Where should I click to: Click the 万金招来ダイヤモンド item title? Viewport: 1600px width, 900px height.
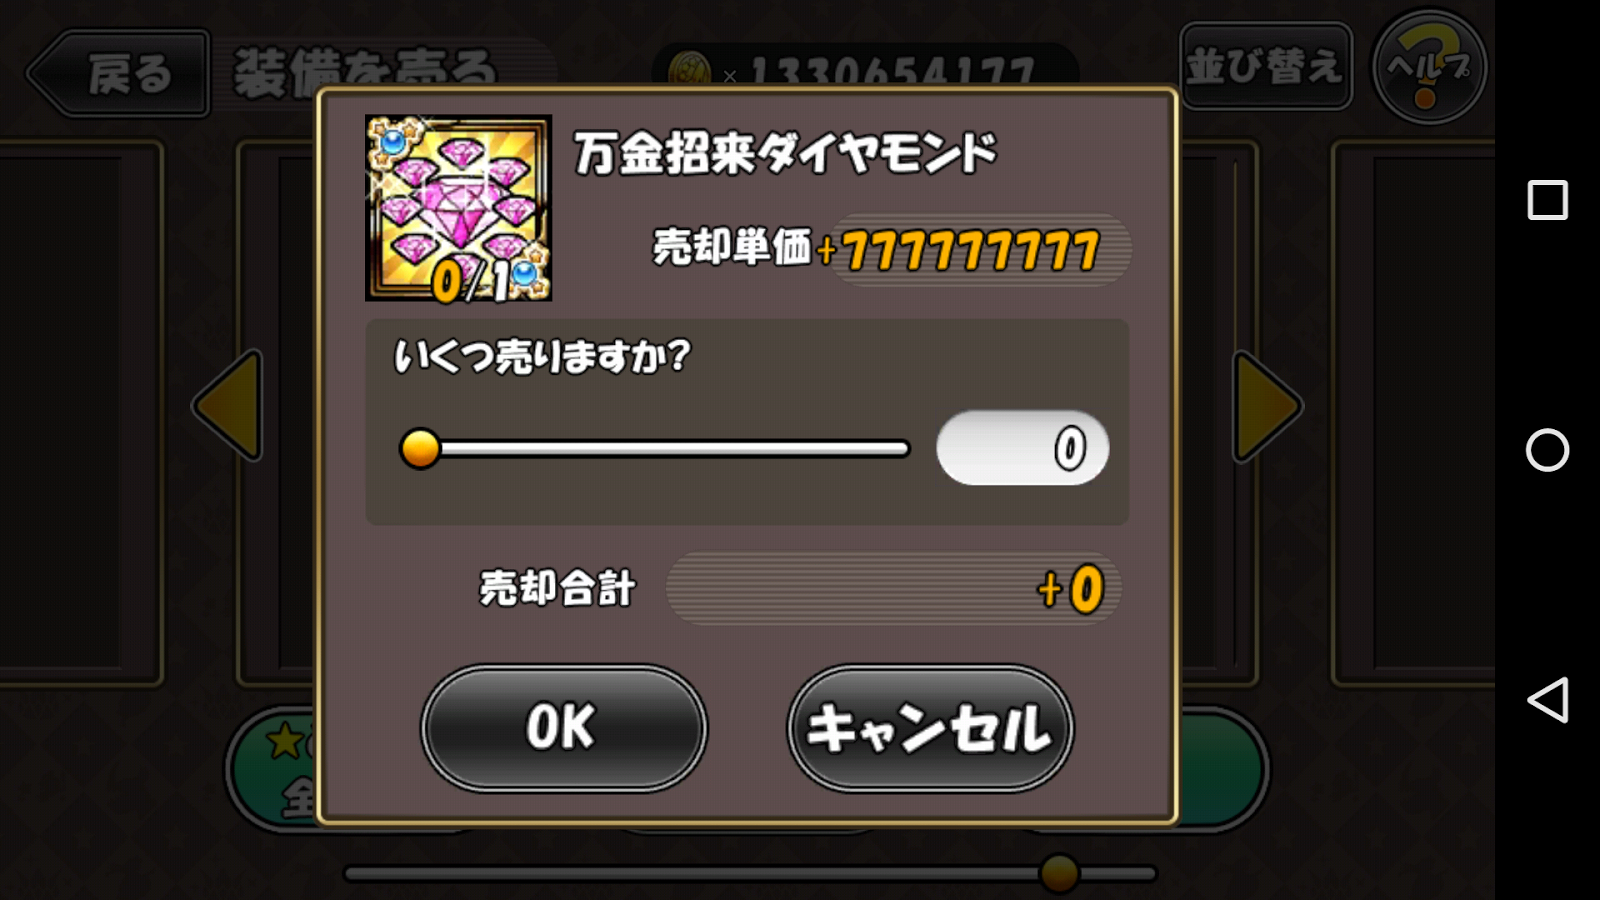click(x=785, y=153)
